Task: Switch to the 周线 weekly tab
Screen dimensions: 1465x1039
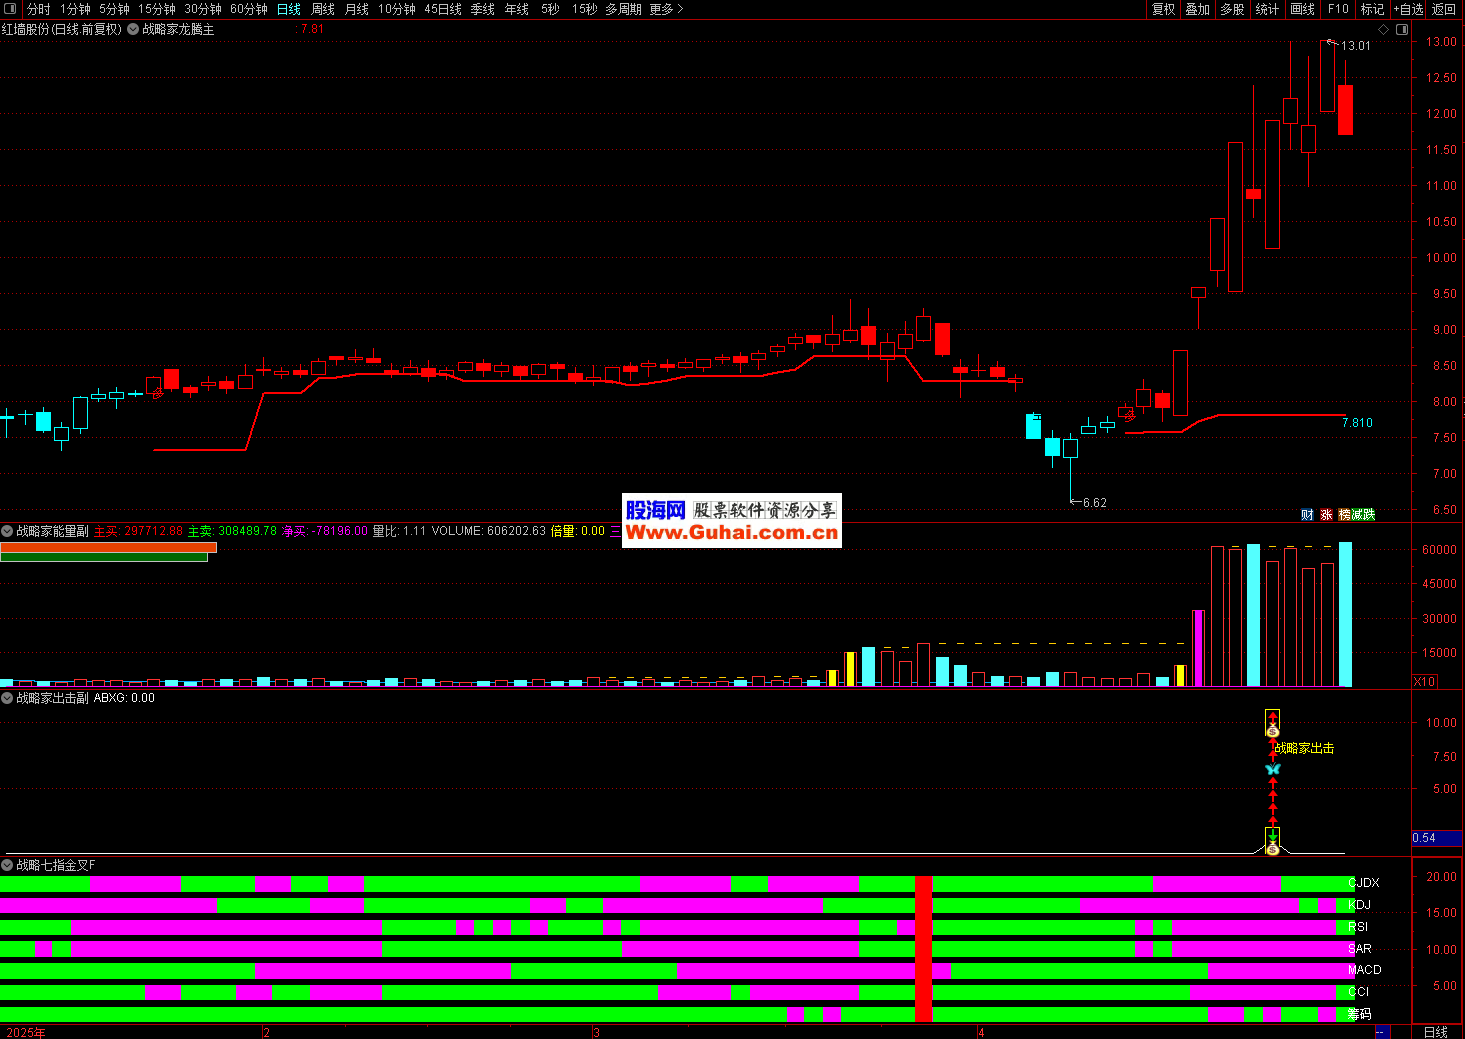Action: (x=323, y=9)
